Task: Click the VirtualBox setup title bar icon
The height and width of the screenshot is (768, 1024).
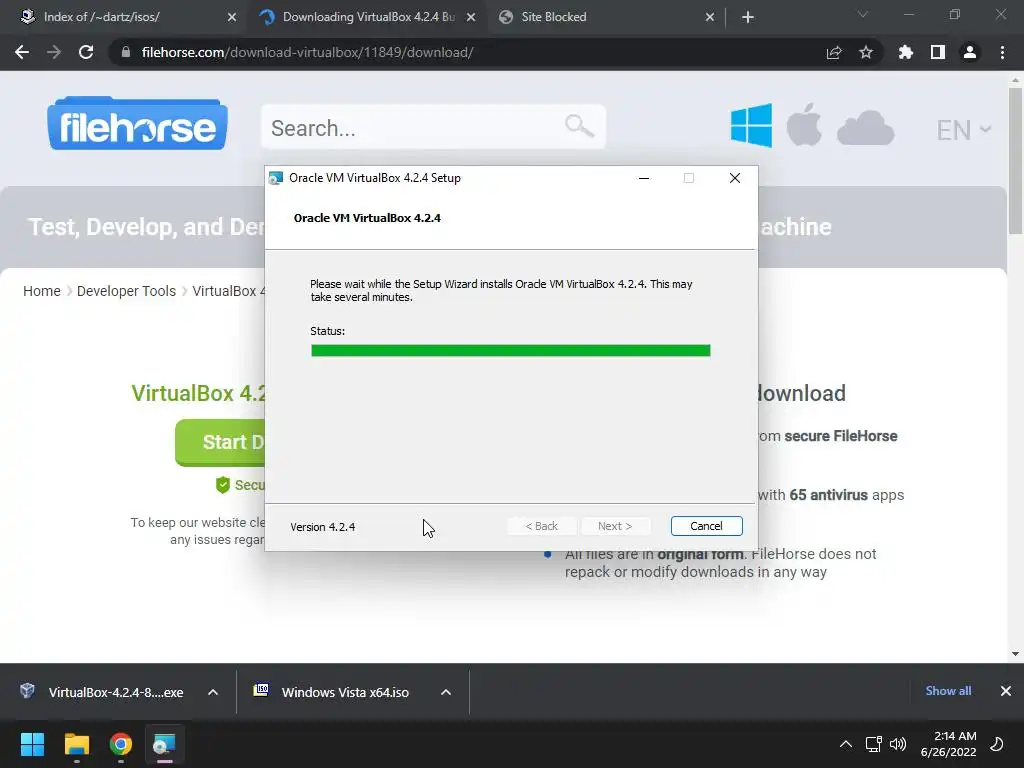Action: [x=276, y=178]
